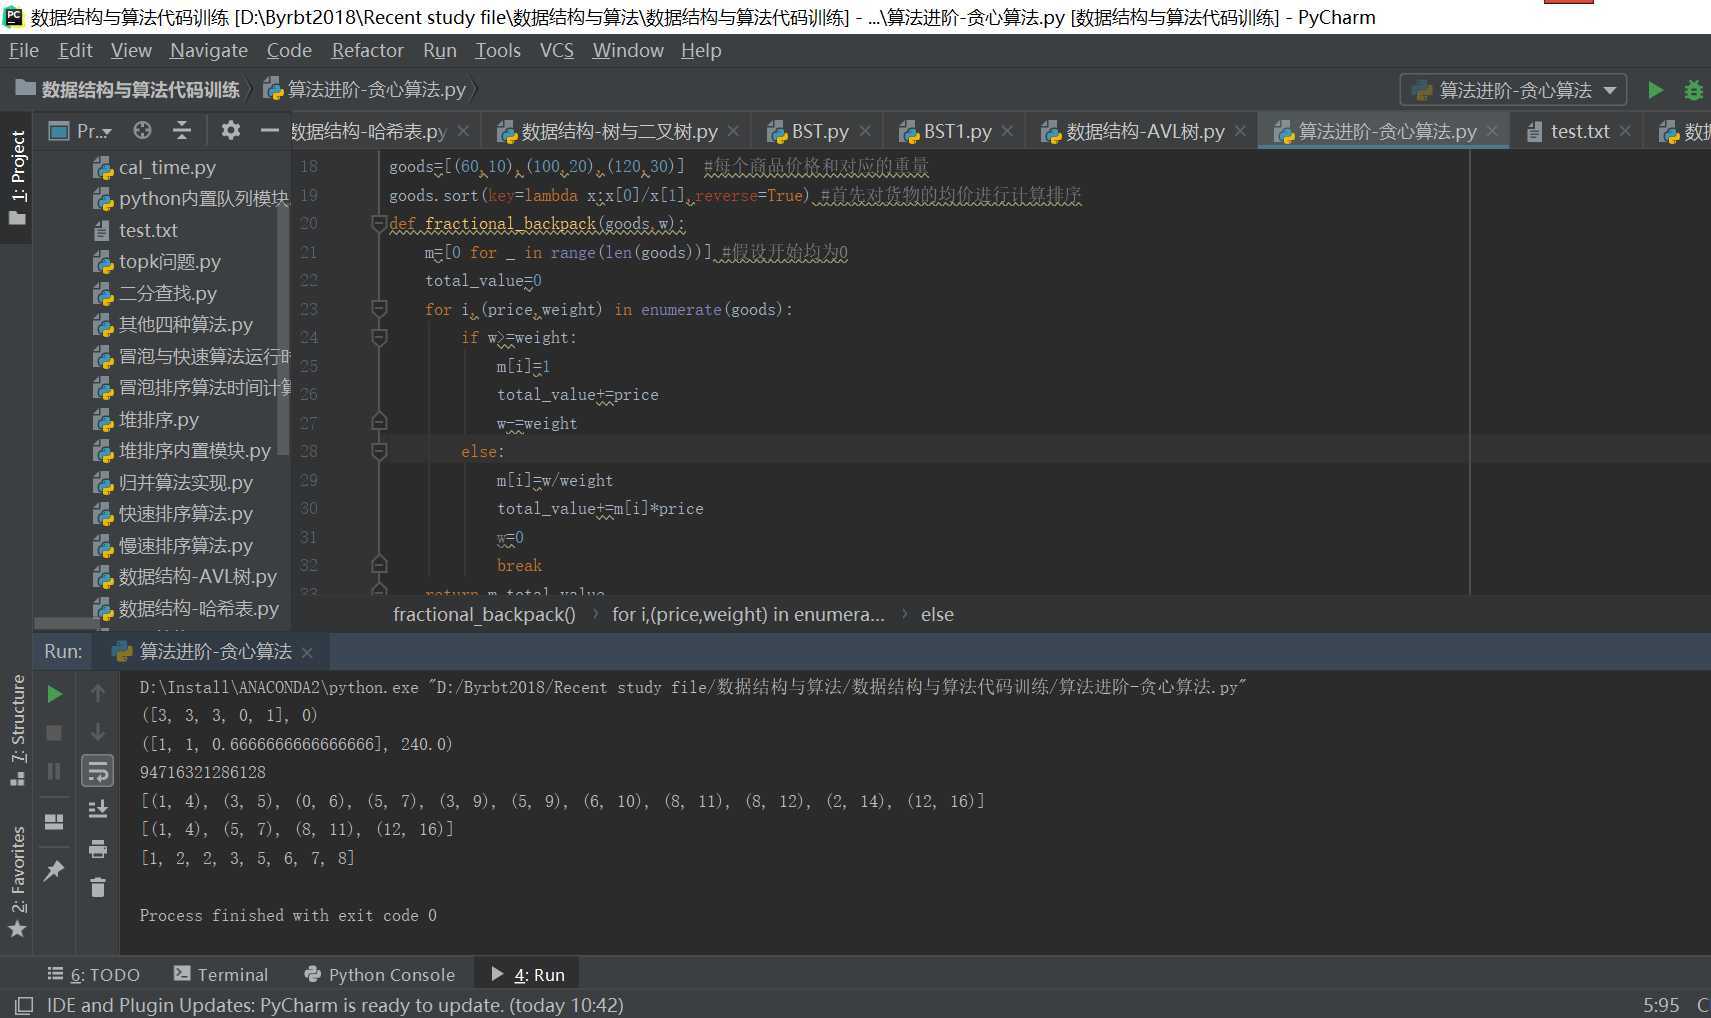Start debugging with the bug icon
Image resolution: width=1711 pixels, height=1018 pixels.
pyautogui.click(x=1693, y=90)
